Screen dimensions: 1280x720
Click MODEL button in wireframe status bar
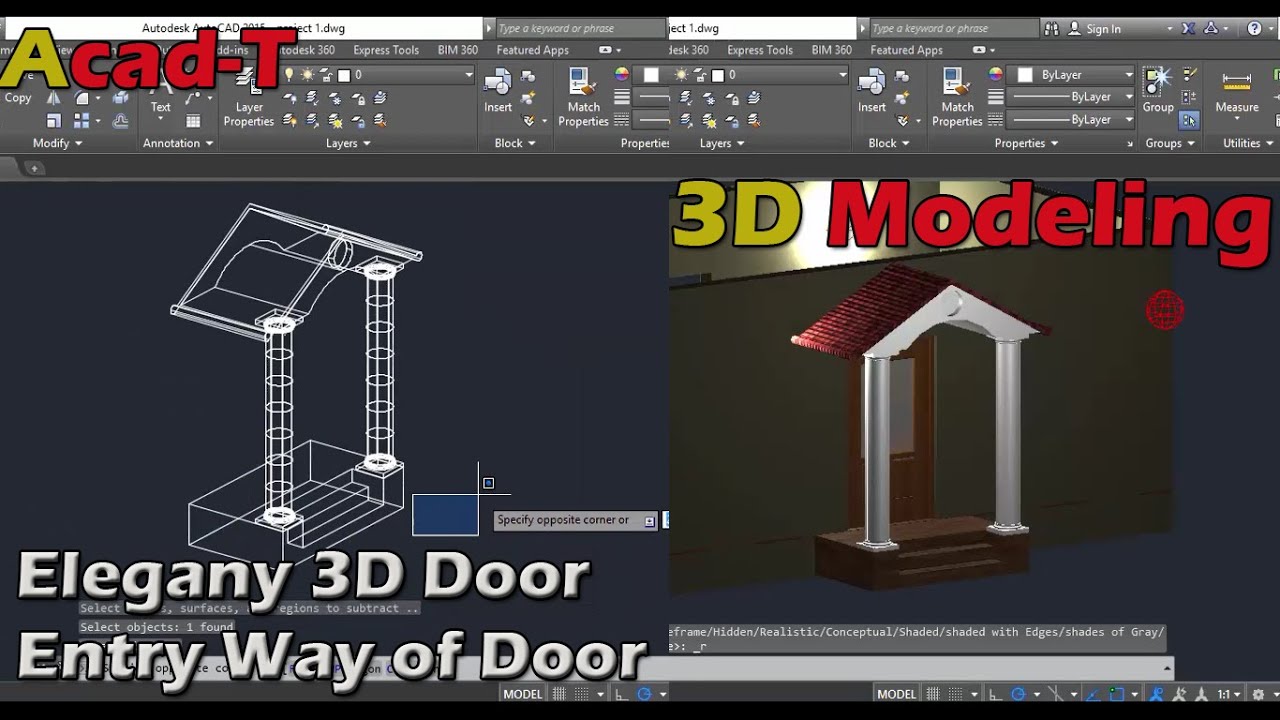[522, 694]
